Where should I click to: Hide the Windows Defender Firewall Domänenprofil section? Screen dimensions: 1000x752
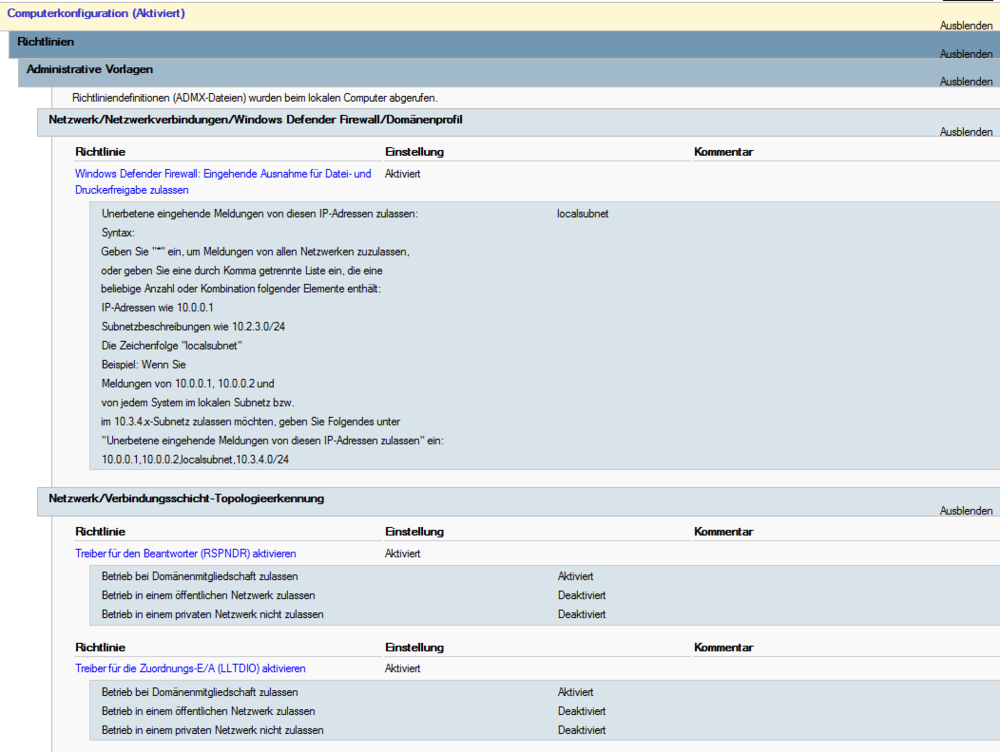point(965,132)
